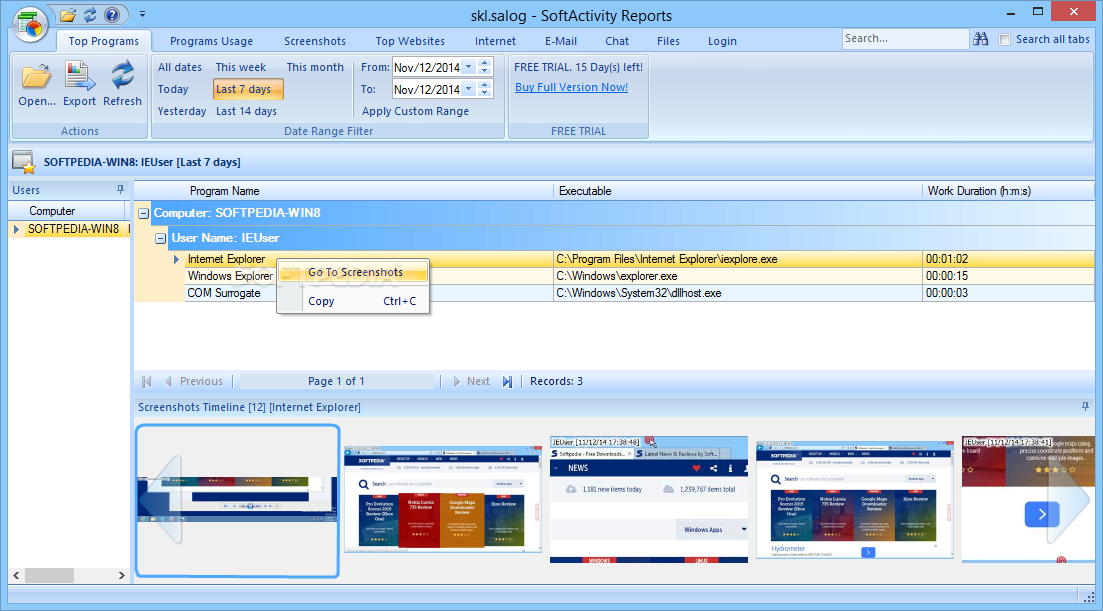Click the Next page button

click(x=472, y=381)
